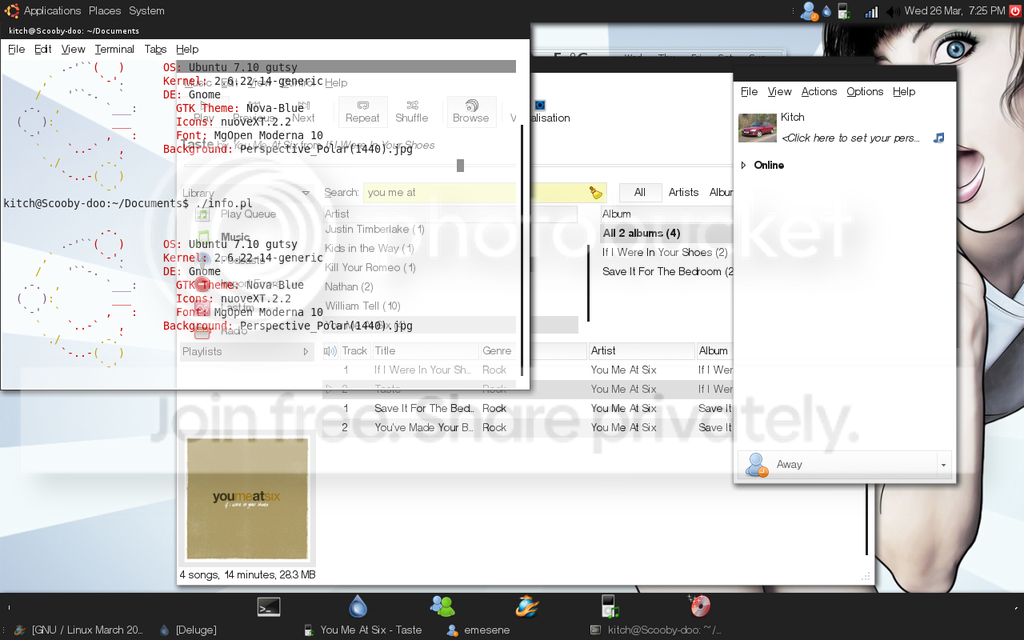Select the Artists search filter
This screenshot has height=640, width=1024.
(683, 192)
